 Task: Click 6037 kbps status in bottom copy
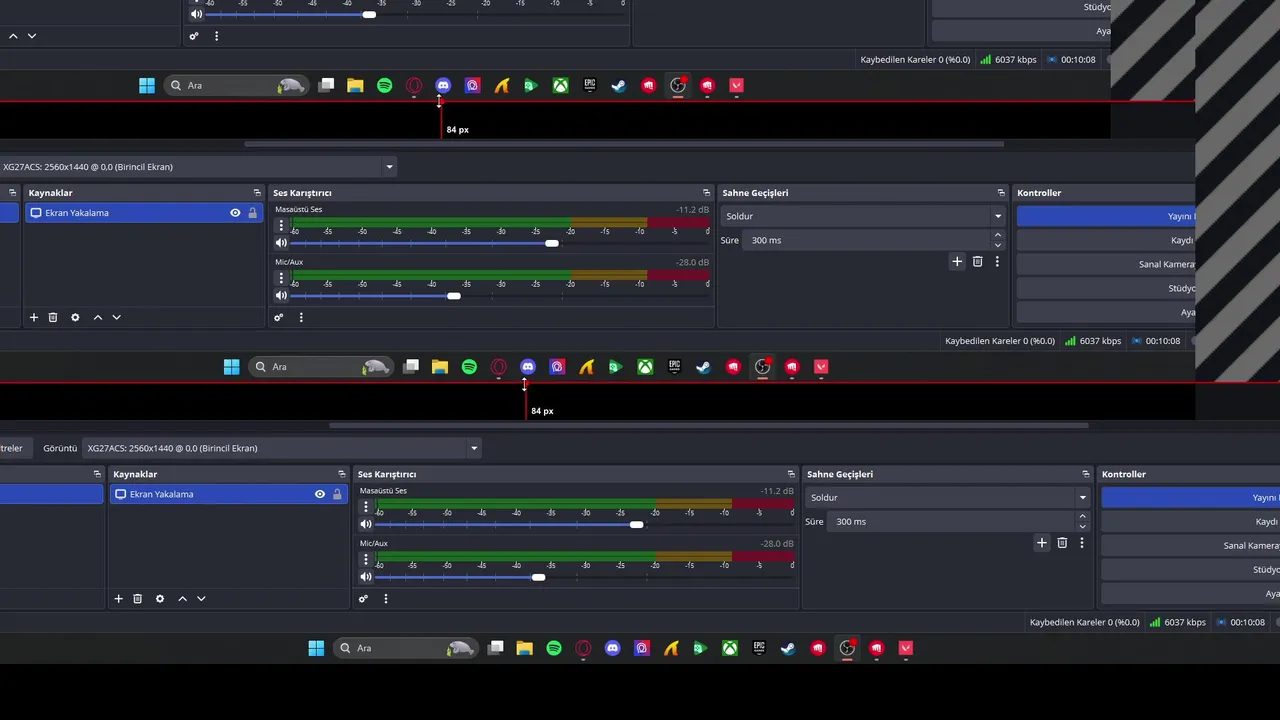(1178, 622)
